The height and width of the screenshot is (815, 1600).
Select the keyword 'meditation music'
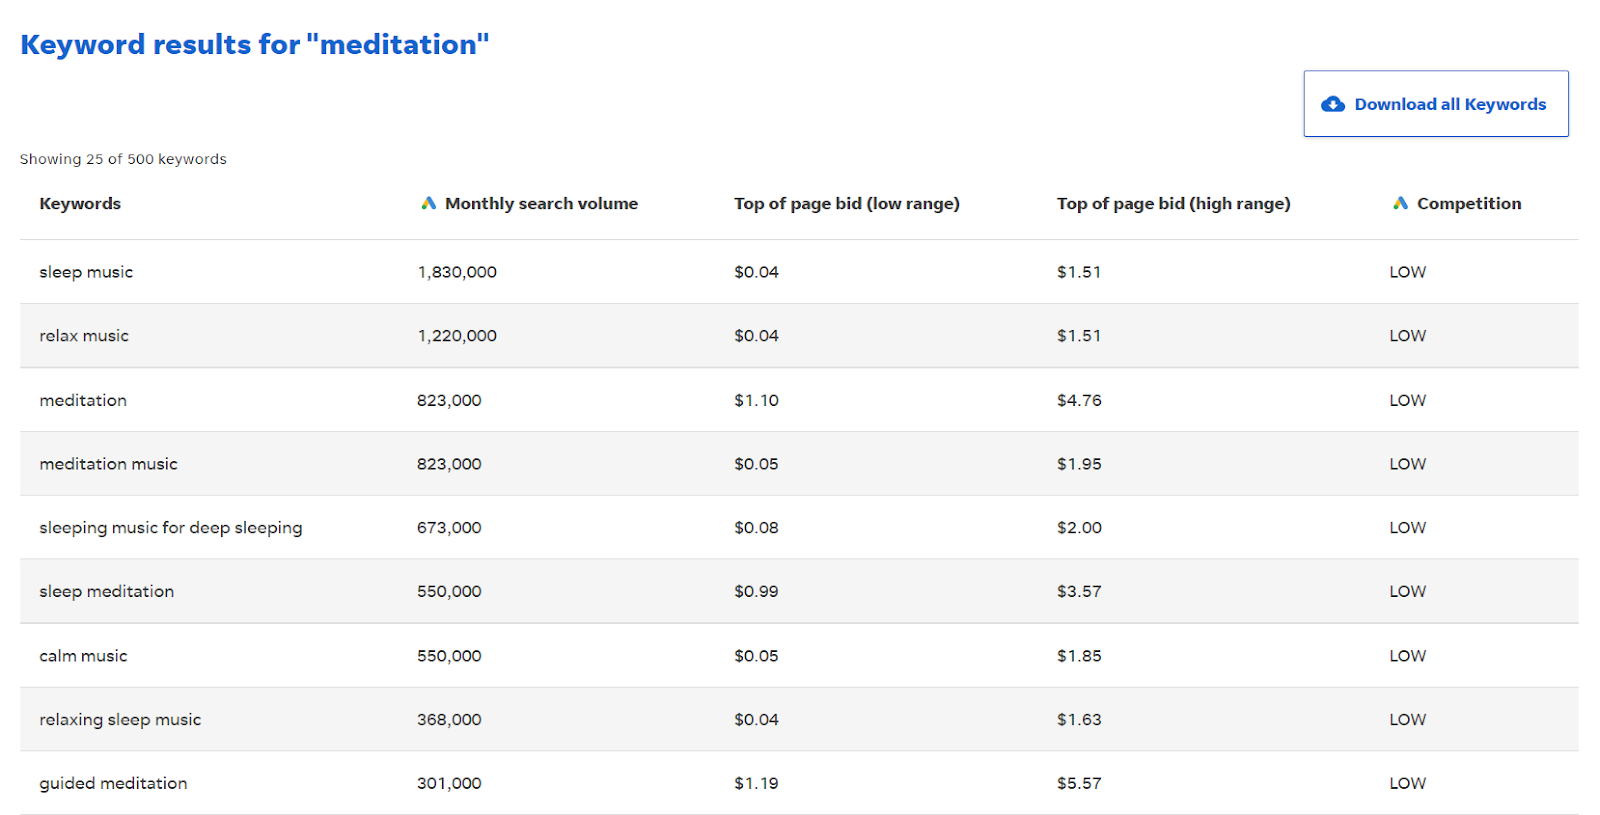pos(108,464)
